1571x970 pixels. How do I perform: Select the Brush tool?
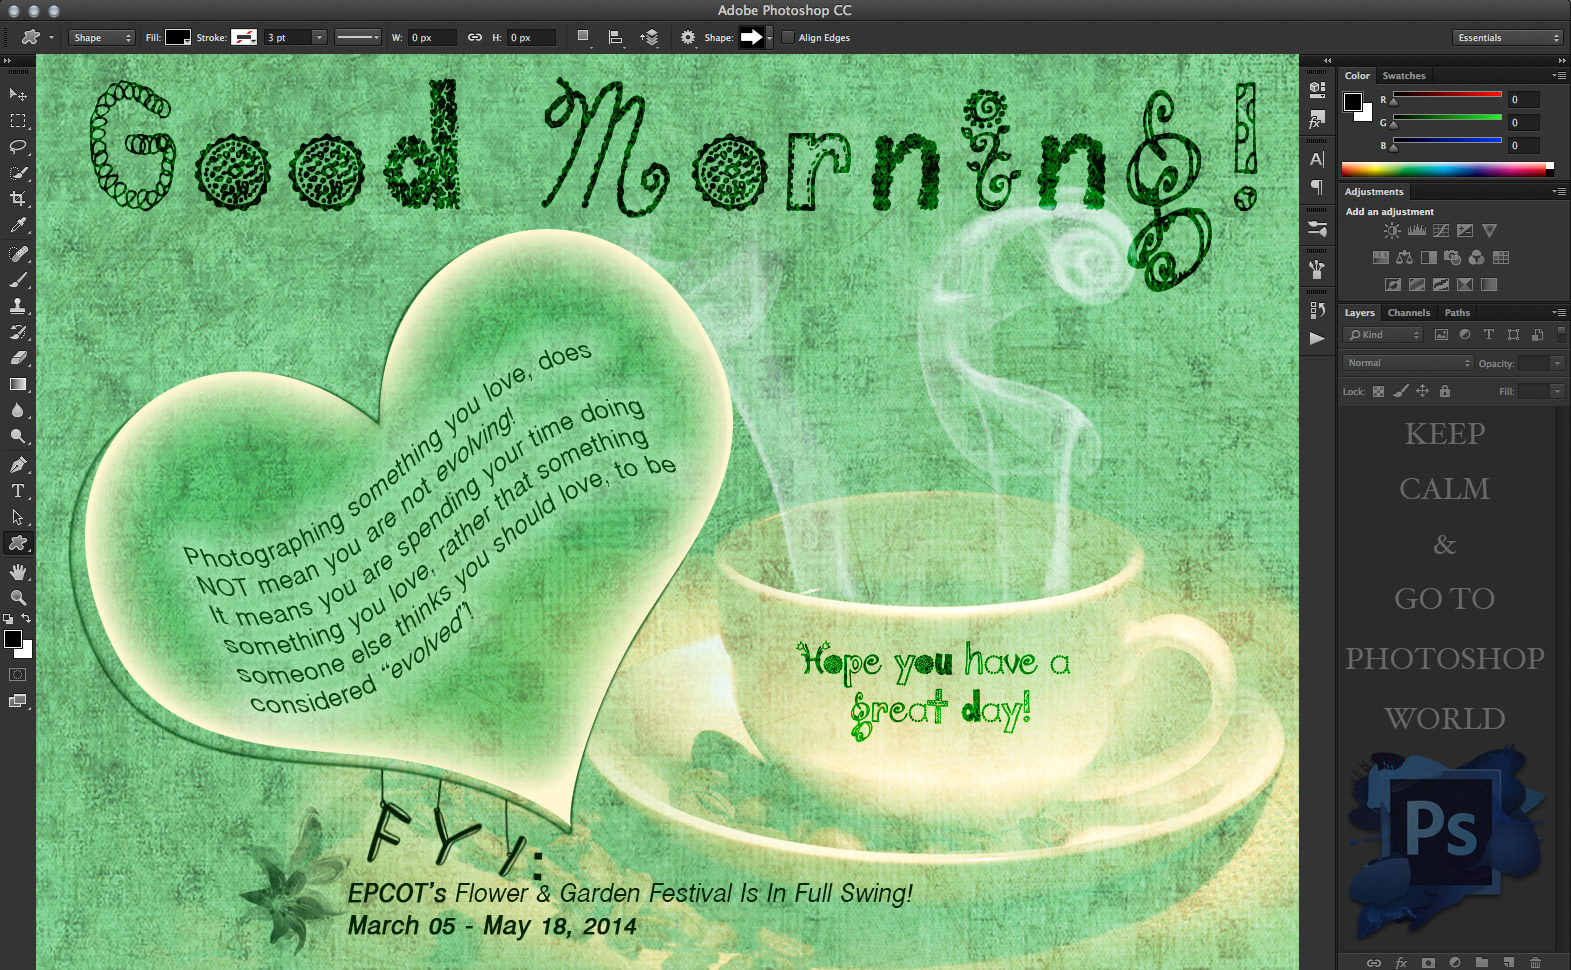click(x=18, y=280)
